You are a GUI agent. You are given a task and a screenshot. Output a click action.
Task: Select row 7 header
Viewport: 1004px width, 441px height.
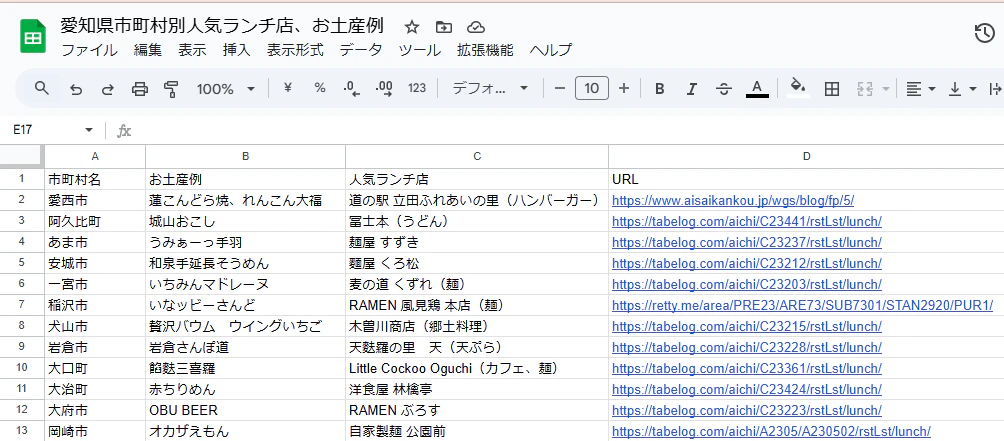click(22, 305)
